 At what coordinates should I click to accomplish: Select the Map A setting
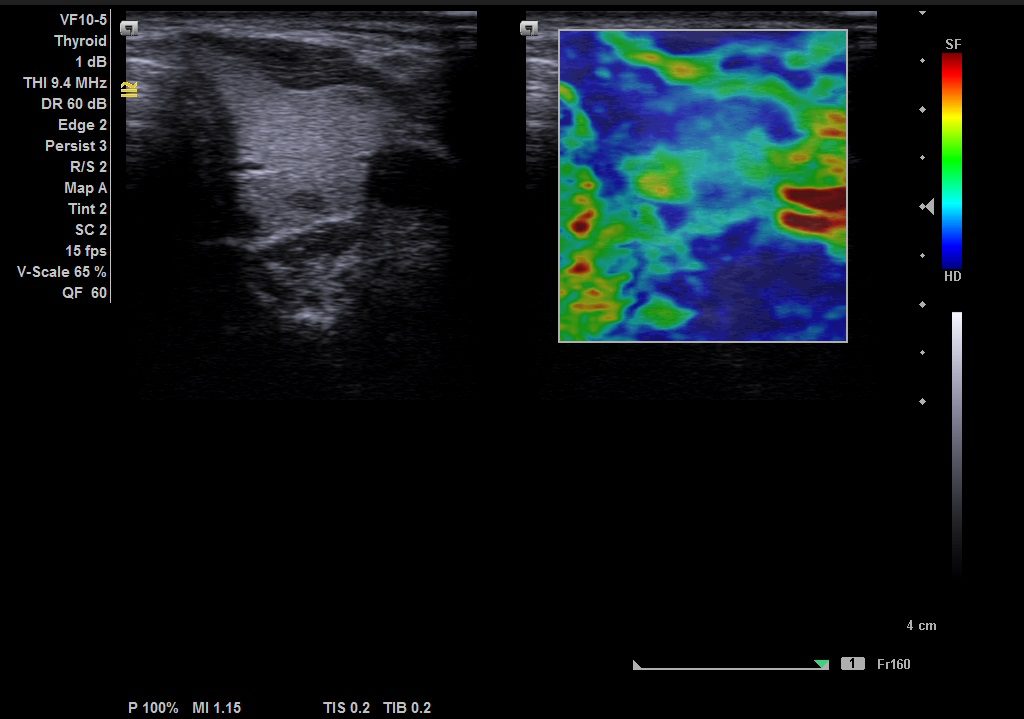click(x=86, y=188)
